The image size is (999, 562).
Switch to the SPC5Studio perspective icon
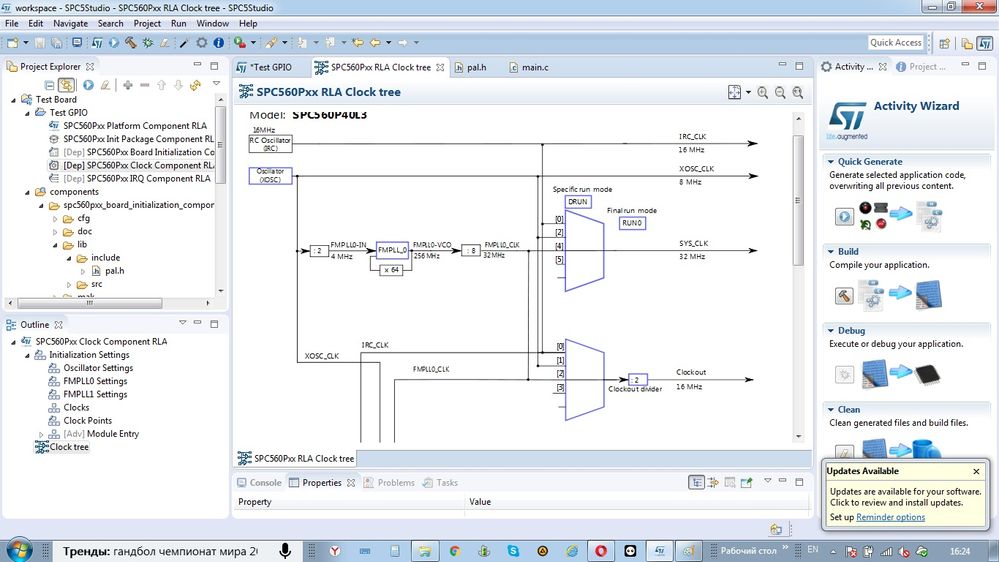985,43
